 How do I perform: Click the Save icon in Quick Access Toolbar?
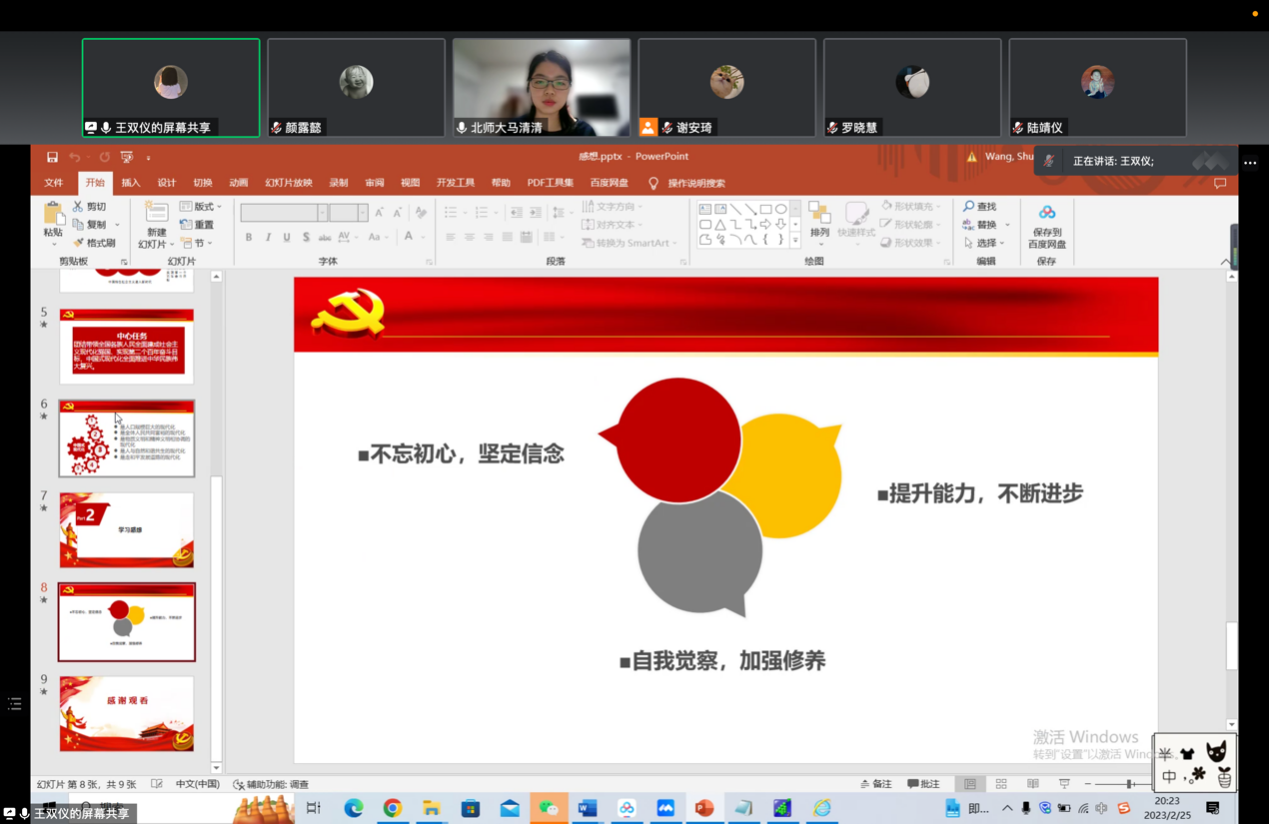pos(51,157)
